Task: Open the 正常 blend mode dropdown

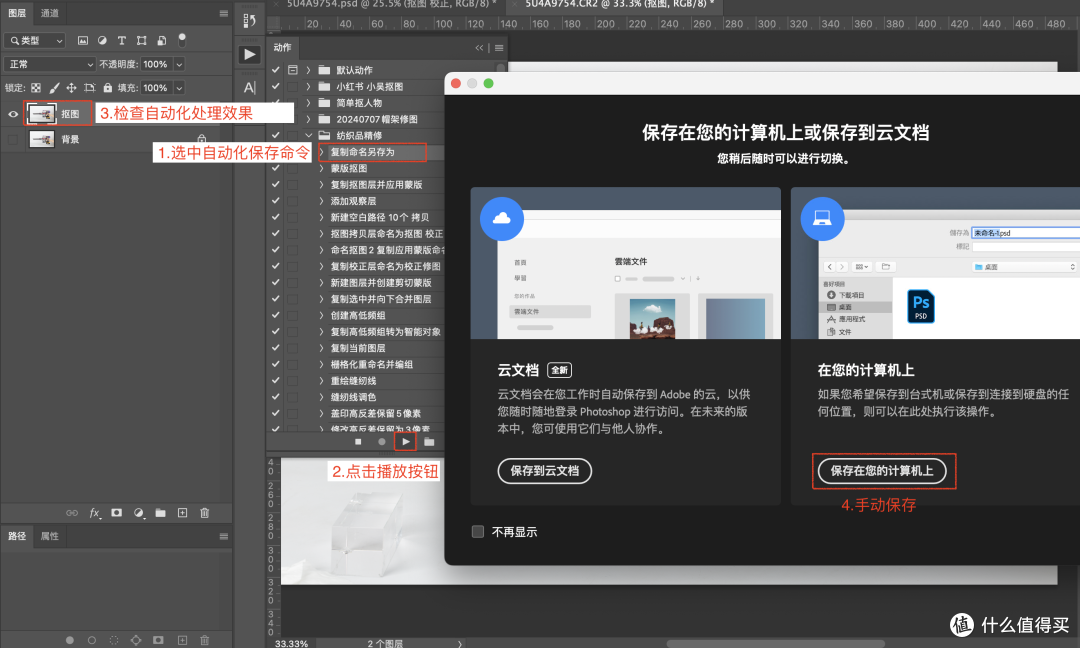Action: pyautogui.click(x=50, y=64)
